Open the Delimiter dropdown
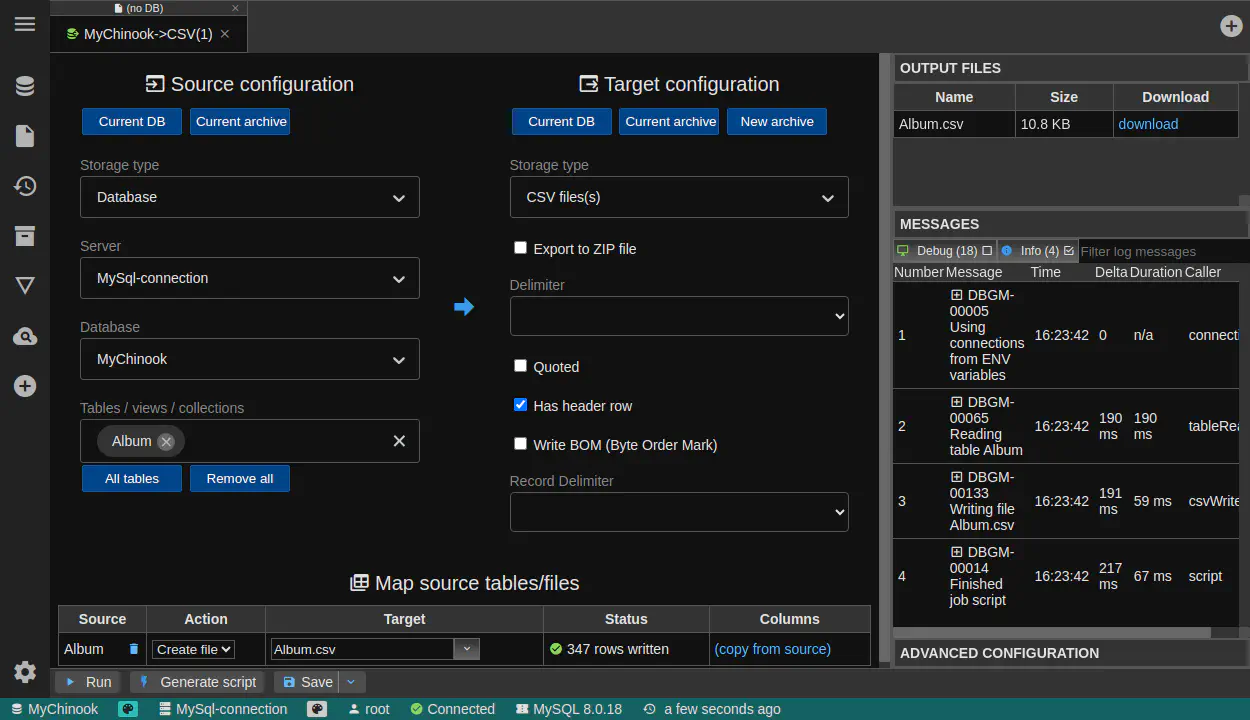The image size is (1250, 720). point(679,316)
